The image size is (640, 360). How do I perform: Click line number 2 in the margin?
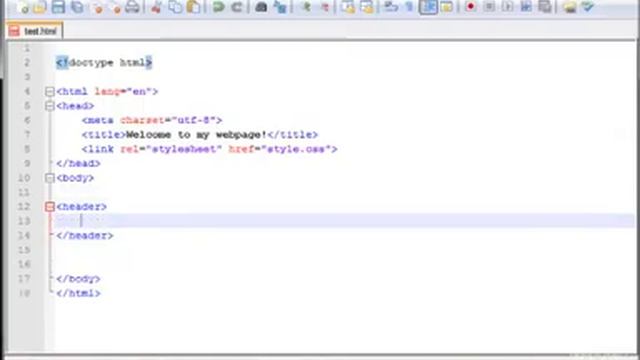pos(27,62)
